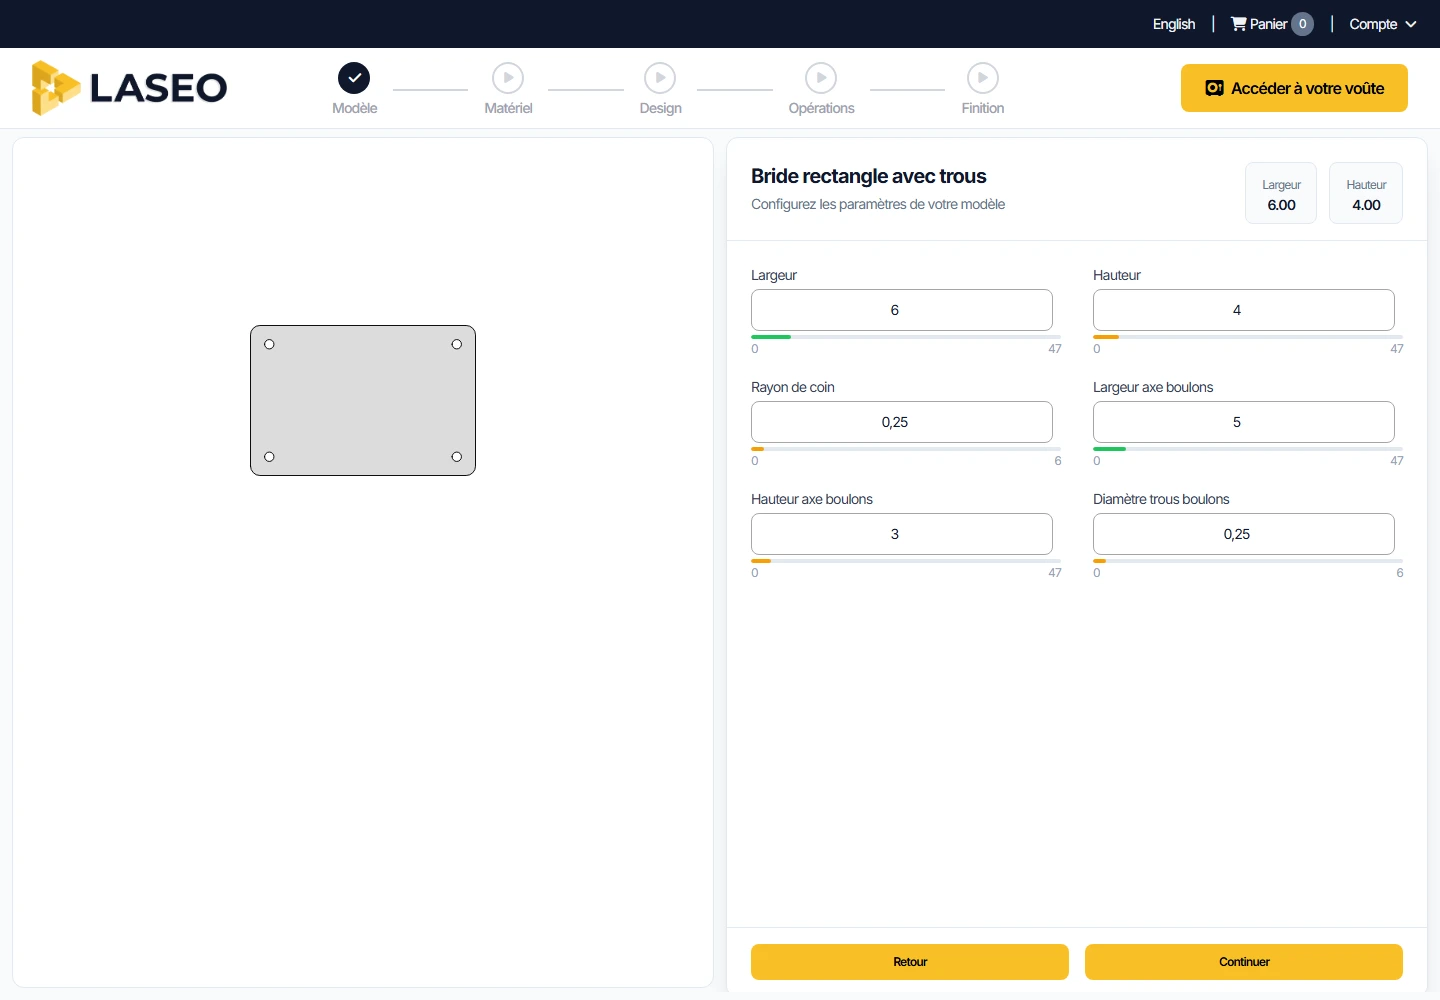Adjust the Hauteur axe boulons slider

coord(906,561)
